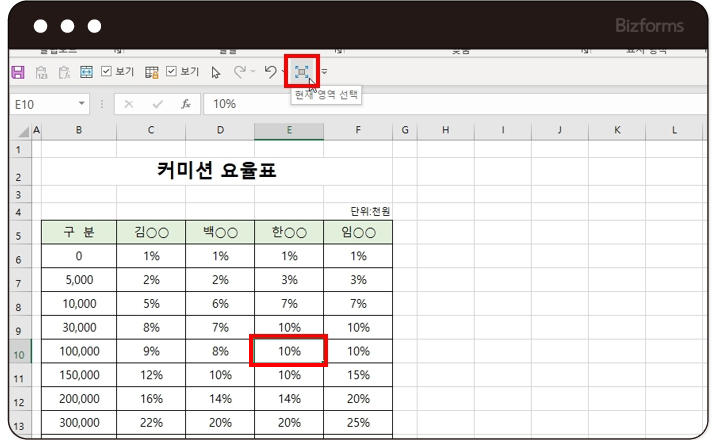715x440 pixels.
Task: Click the Select All corner triangle
Action: pyautogui.click(x=23, y=131)
